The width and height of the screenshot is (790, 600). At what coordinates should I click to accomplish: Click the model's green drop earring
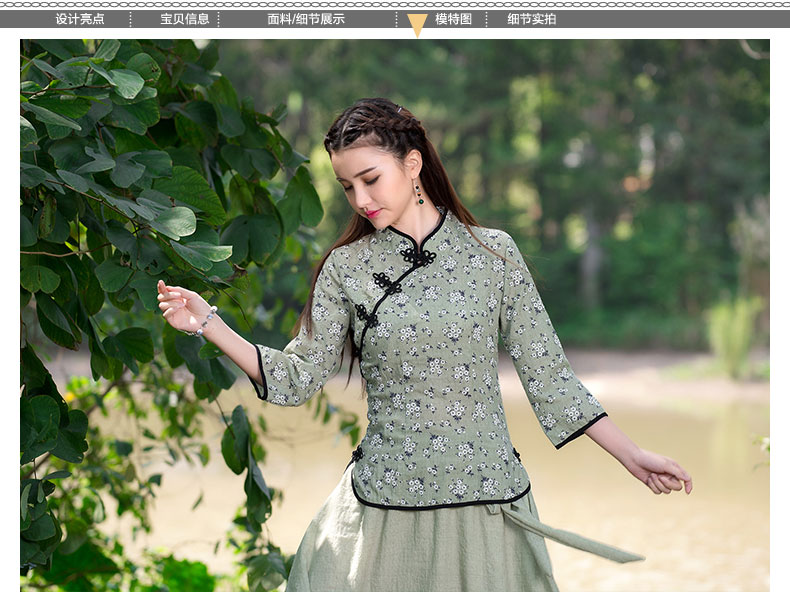[x=419, y=193]
